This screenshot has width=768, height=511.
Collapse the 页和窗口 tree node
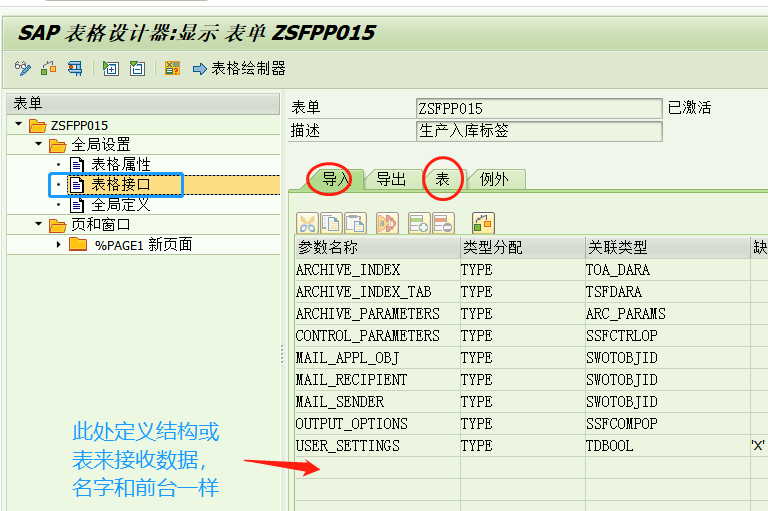coord(39,224)
